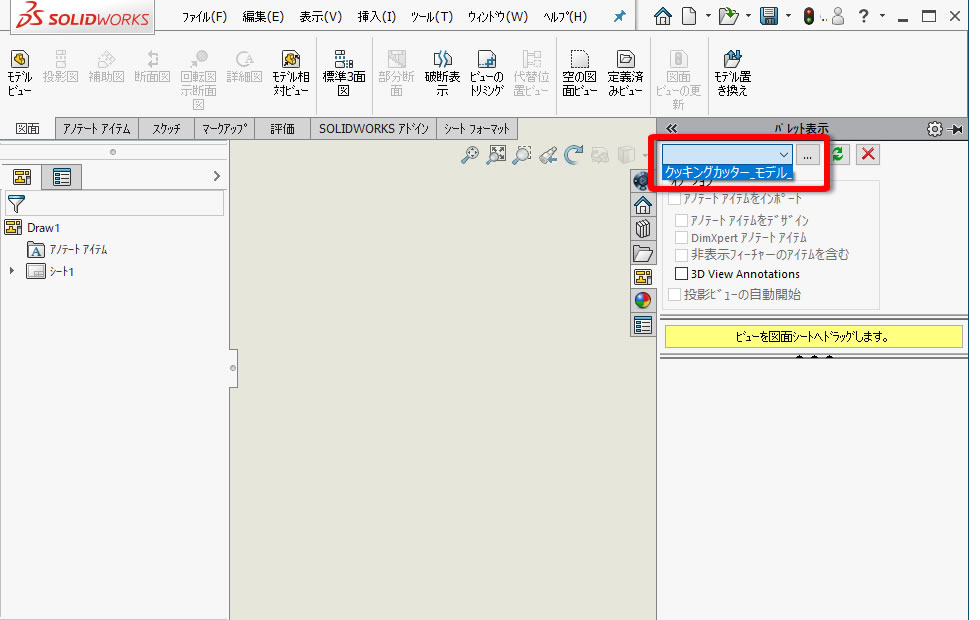
Task: Toggle 非表示フィーチャーのアイテムを含む checkbox
Action: click(x=681, y=255)
